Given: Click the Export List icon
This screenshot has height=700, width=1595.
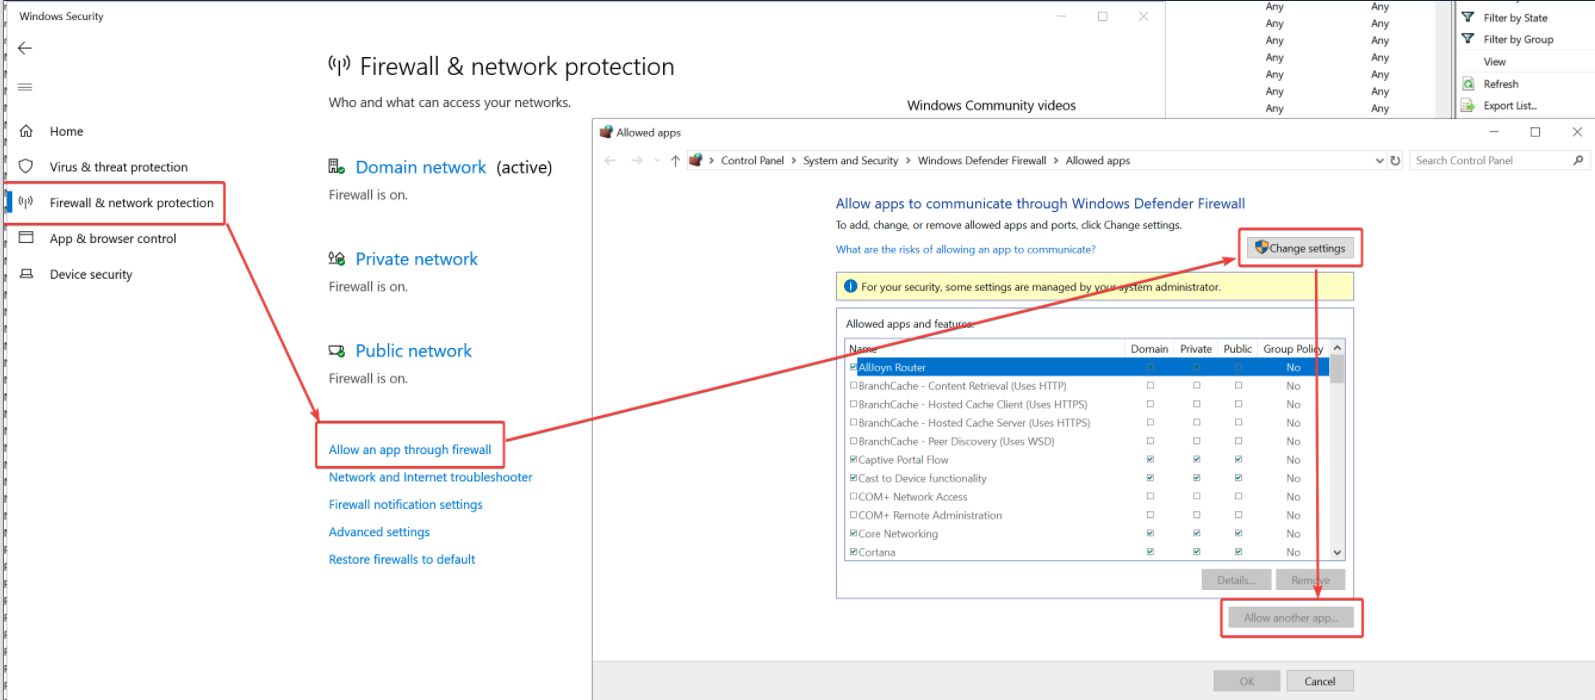Looking at the screenshot, I should point(1468,105).
